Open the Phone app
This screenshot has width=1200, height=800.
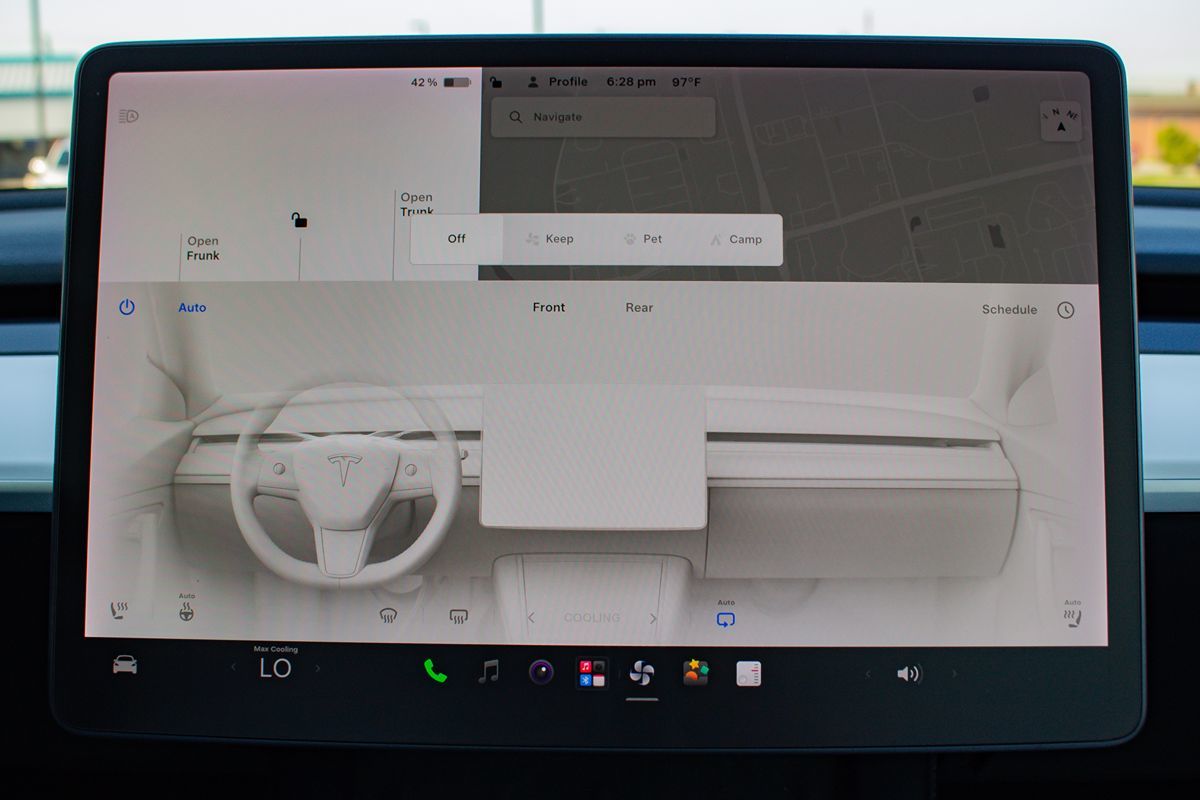435,671
